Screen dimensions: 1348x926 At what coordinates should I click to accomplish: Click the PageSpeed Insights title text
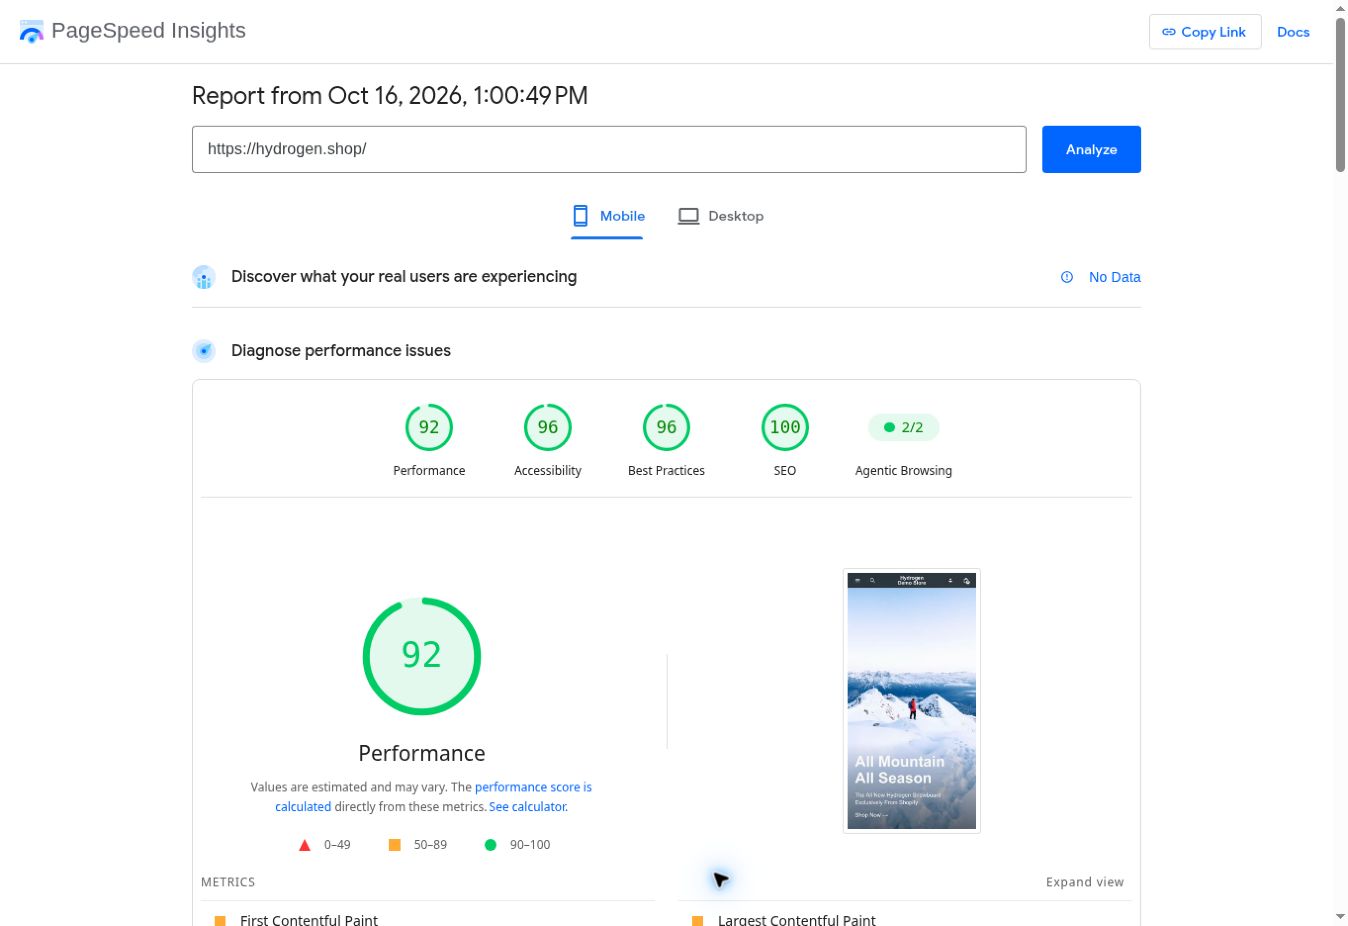148,31
